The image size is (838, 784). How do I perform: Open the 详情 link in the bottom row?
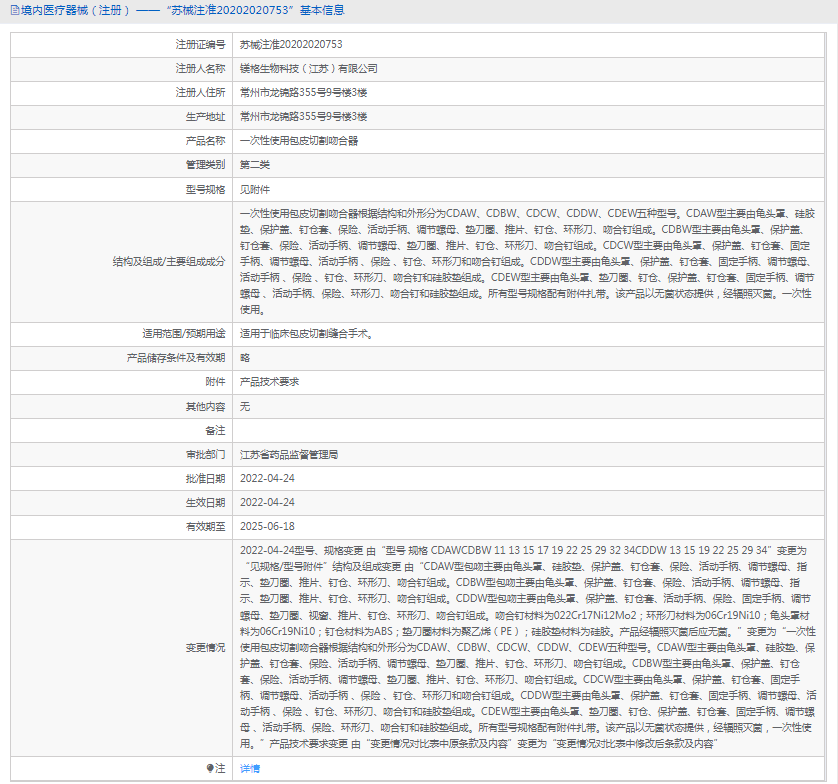click(x=250, y=769)
